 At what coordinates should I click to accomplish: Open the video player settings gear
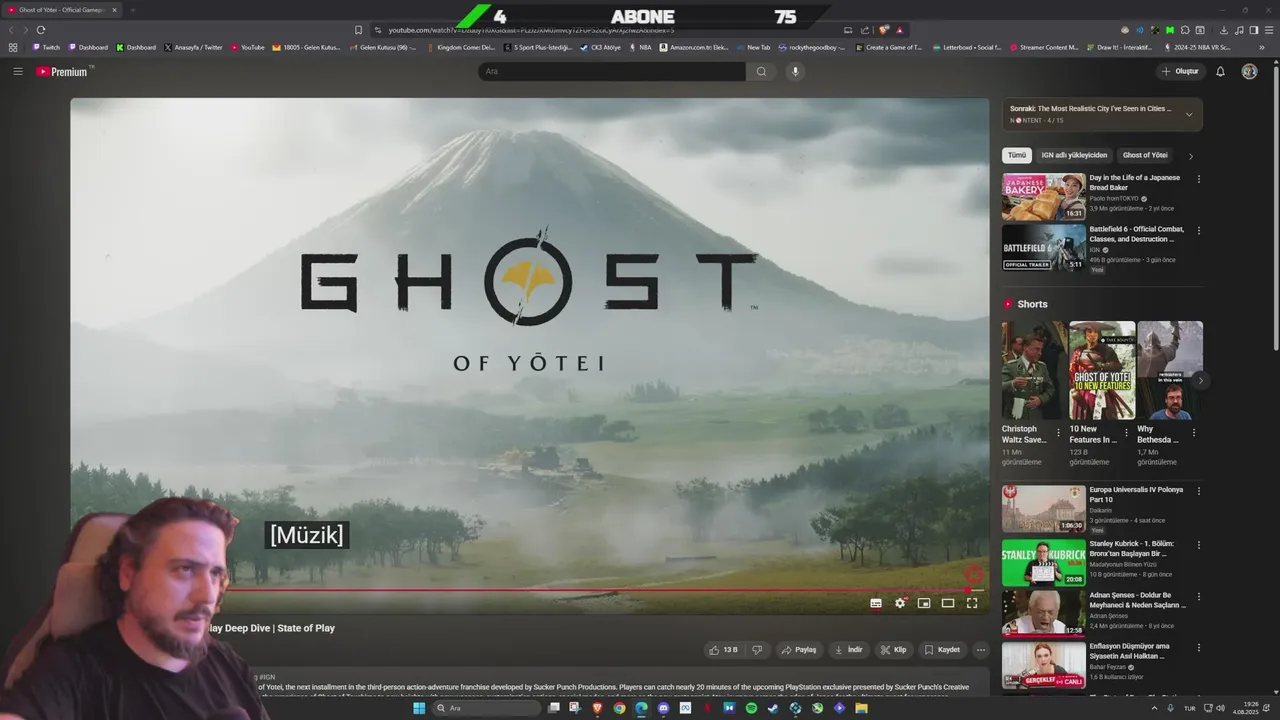point(900,603)
